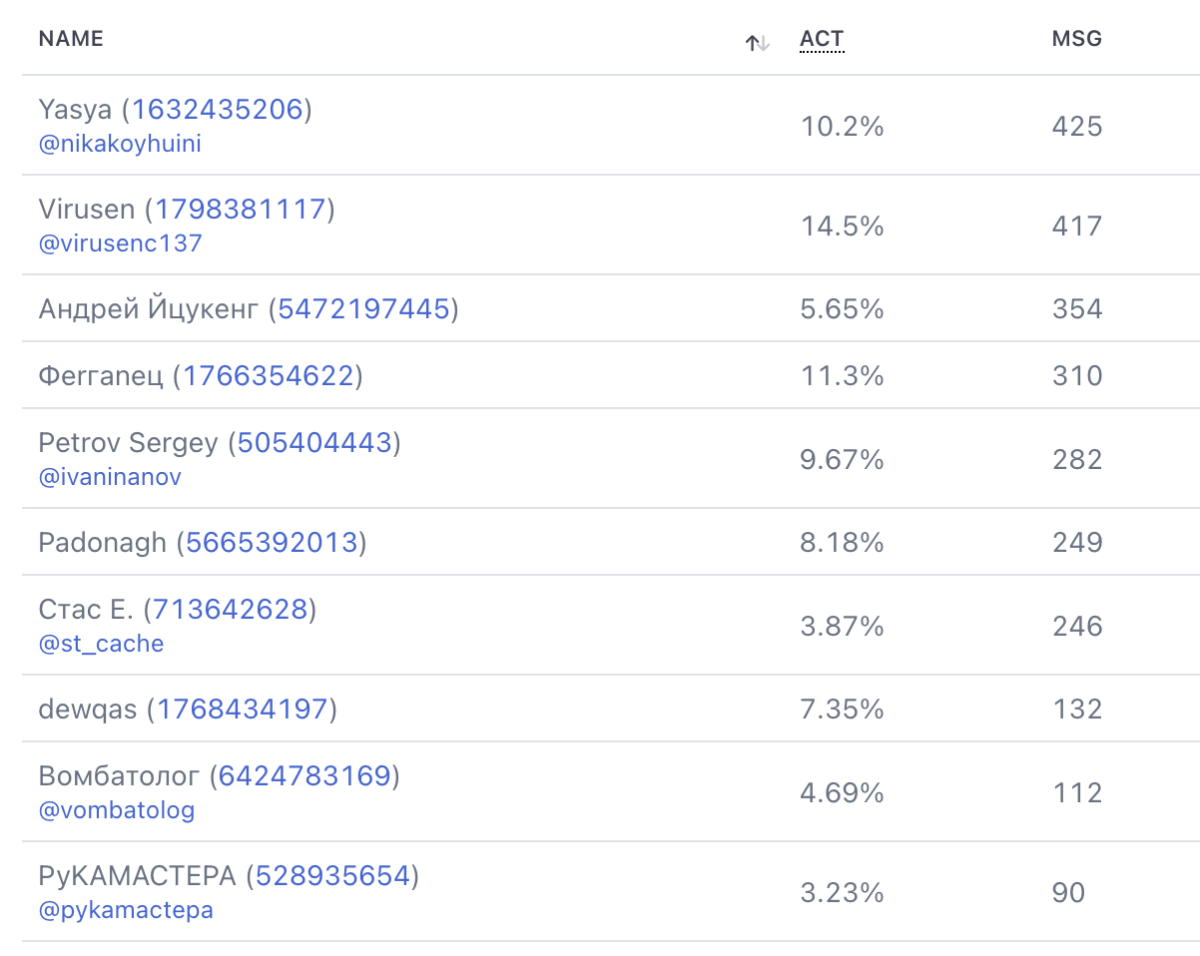Image resolution: width=1200 pixels, height=956 pixels.
Task: Select the 11.3% activity cell
Action: (842, 376)
